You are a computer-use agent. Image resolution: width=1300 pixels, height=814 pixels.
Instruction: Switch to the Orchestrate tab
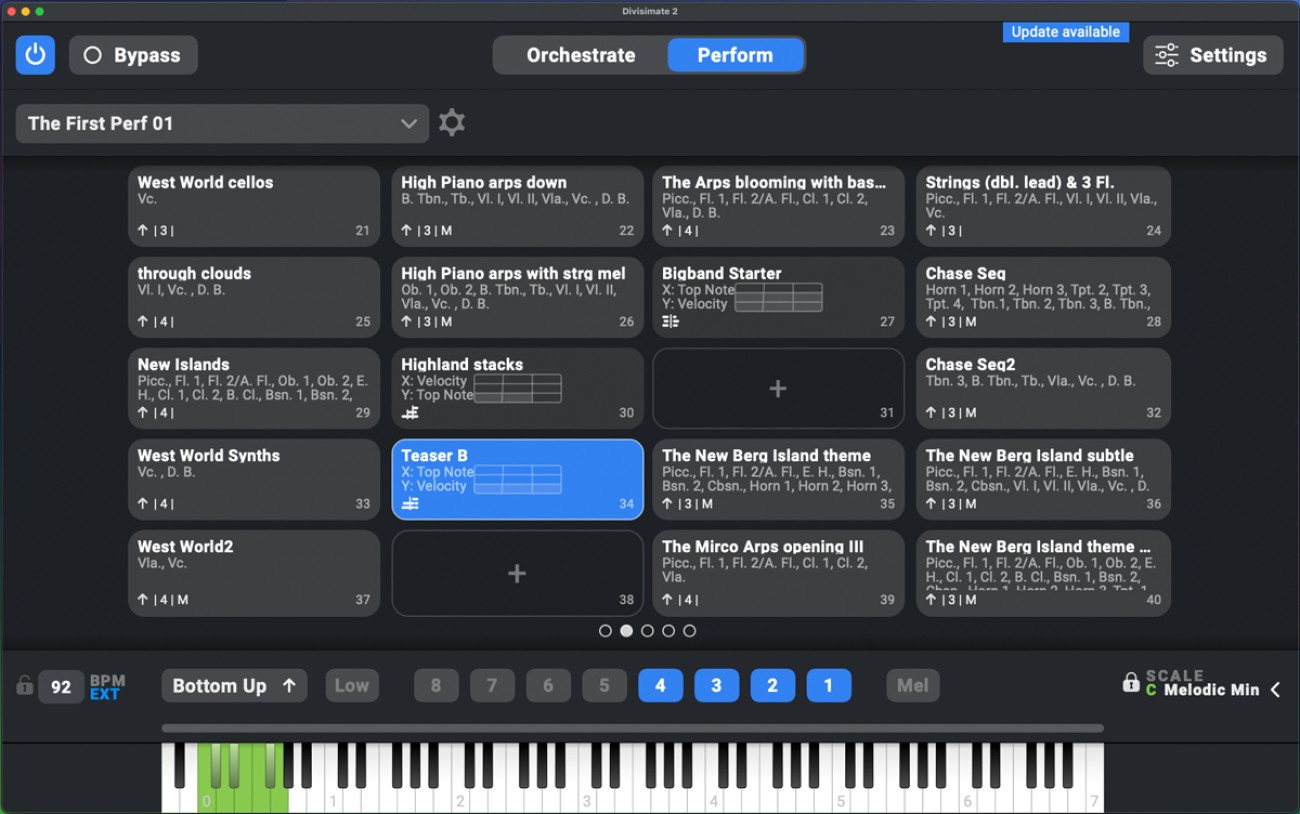pyautogui.click(x=580, y=55)
